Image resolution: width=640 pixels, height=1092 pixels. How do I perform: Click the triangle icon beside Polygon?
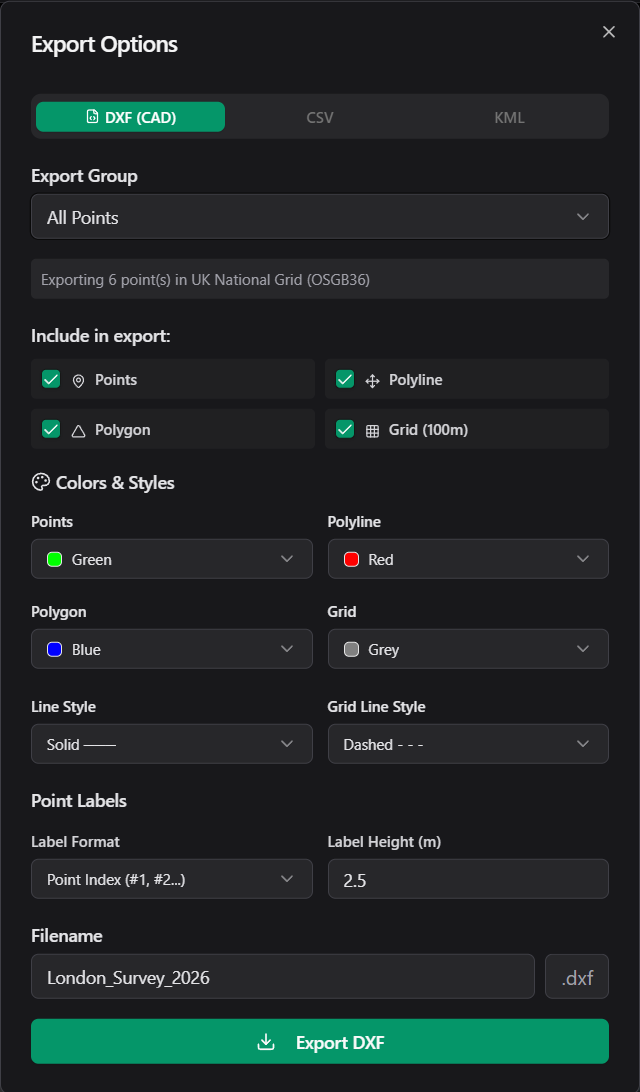point(79,429)
